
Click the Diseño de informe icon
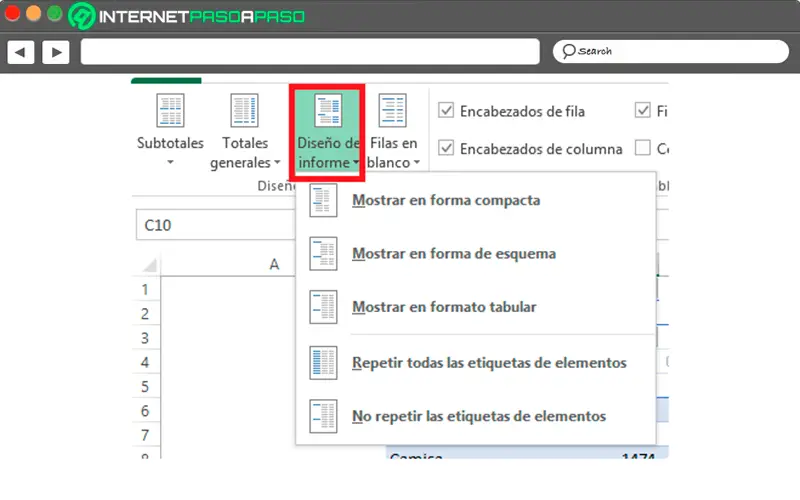(x=328, y=110)
